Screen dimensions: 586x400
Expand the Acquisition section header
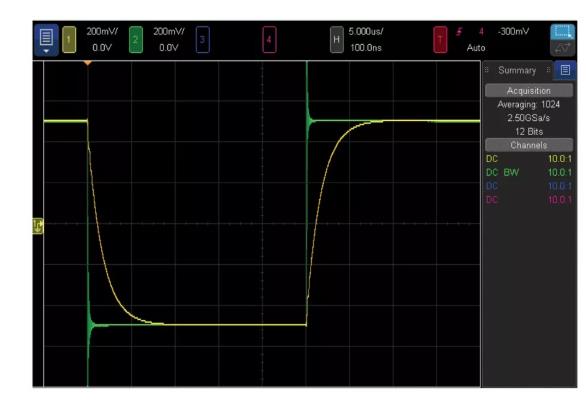pos(528,91)
